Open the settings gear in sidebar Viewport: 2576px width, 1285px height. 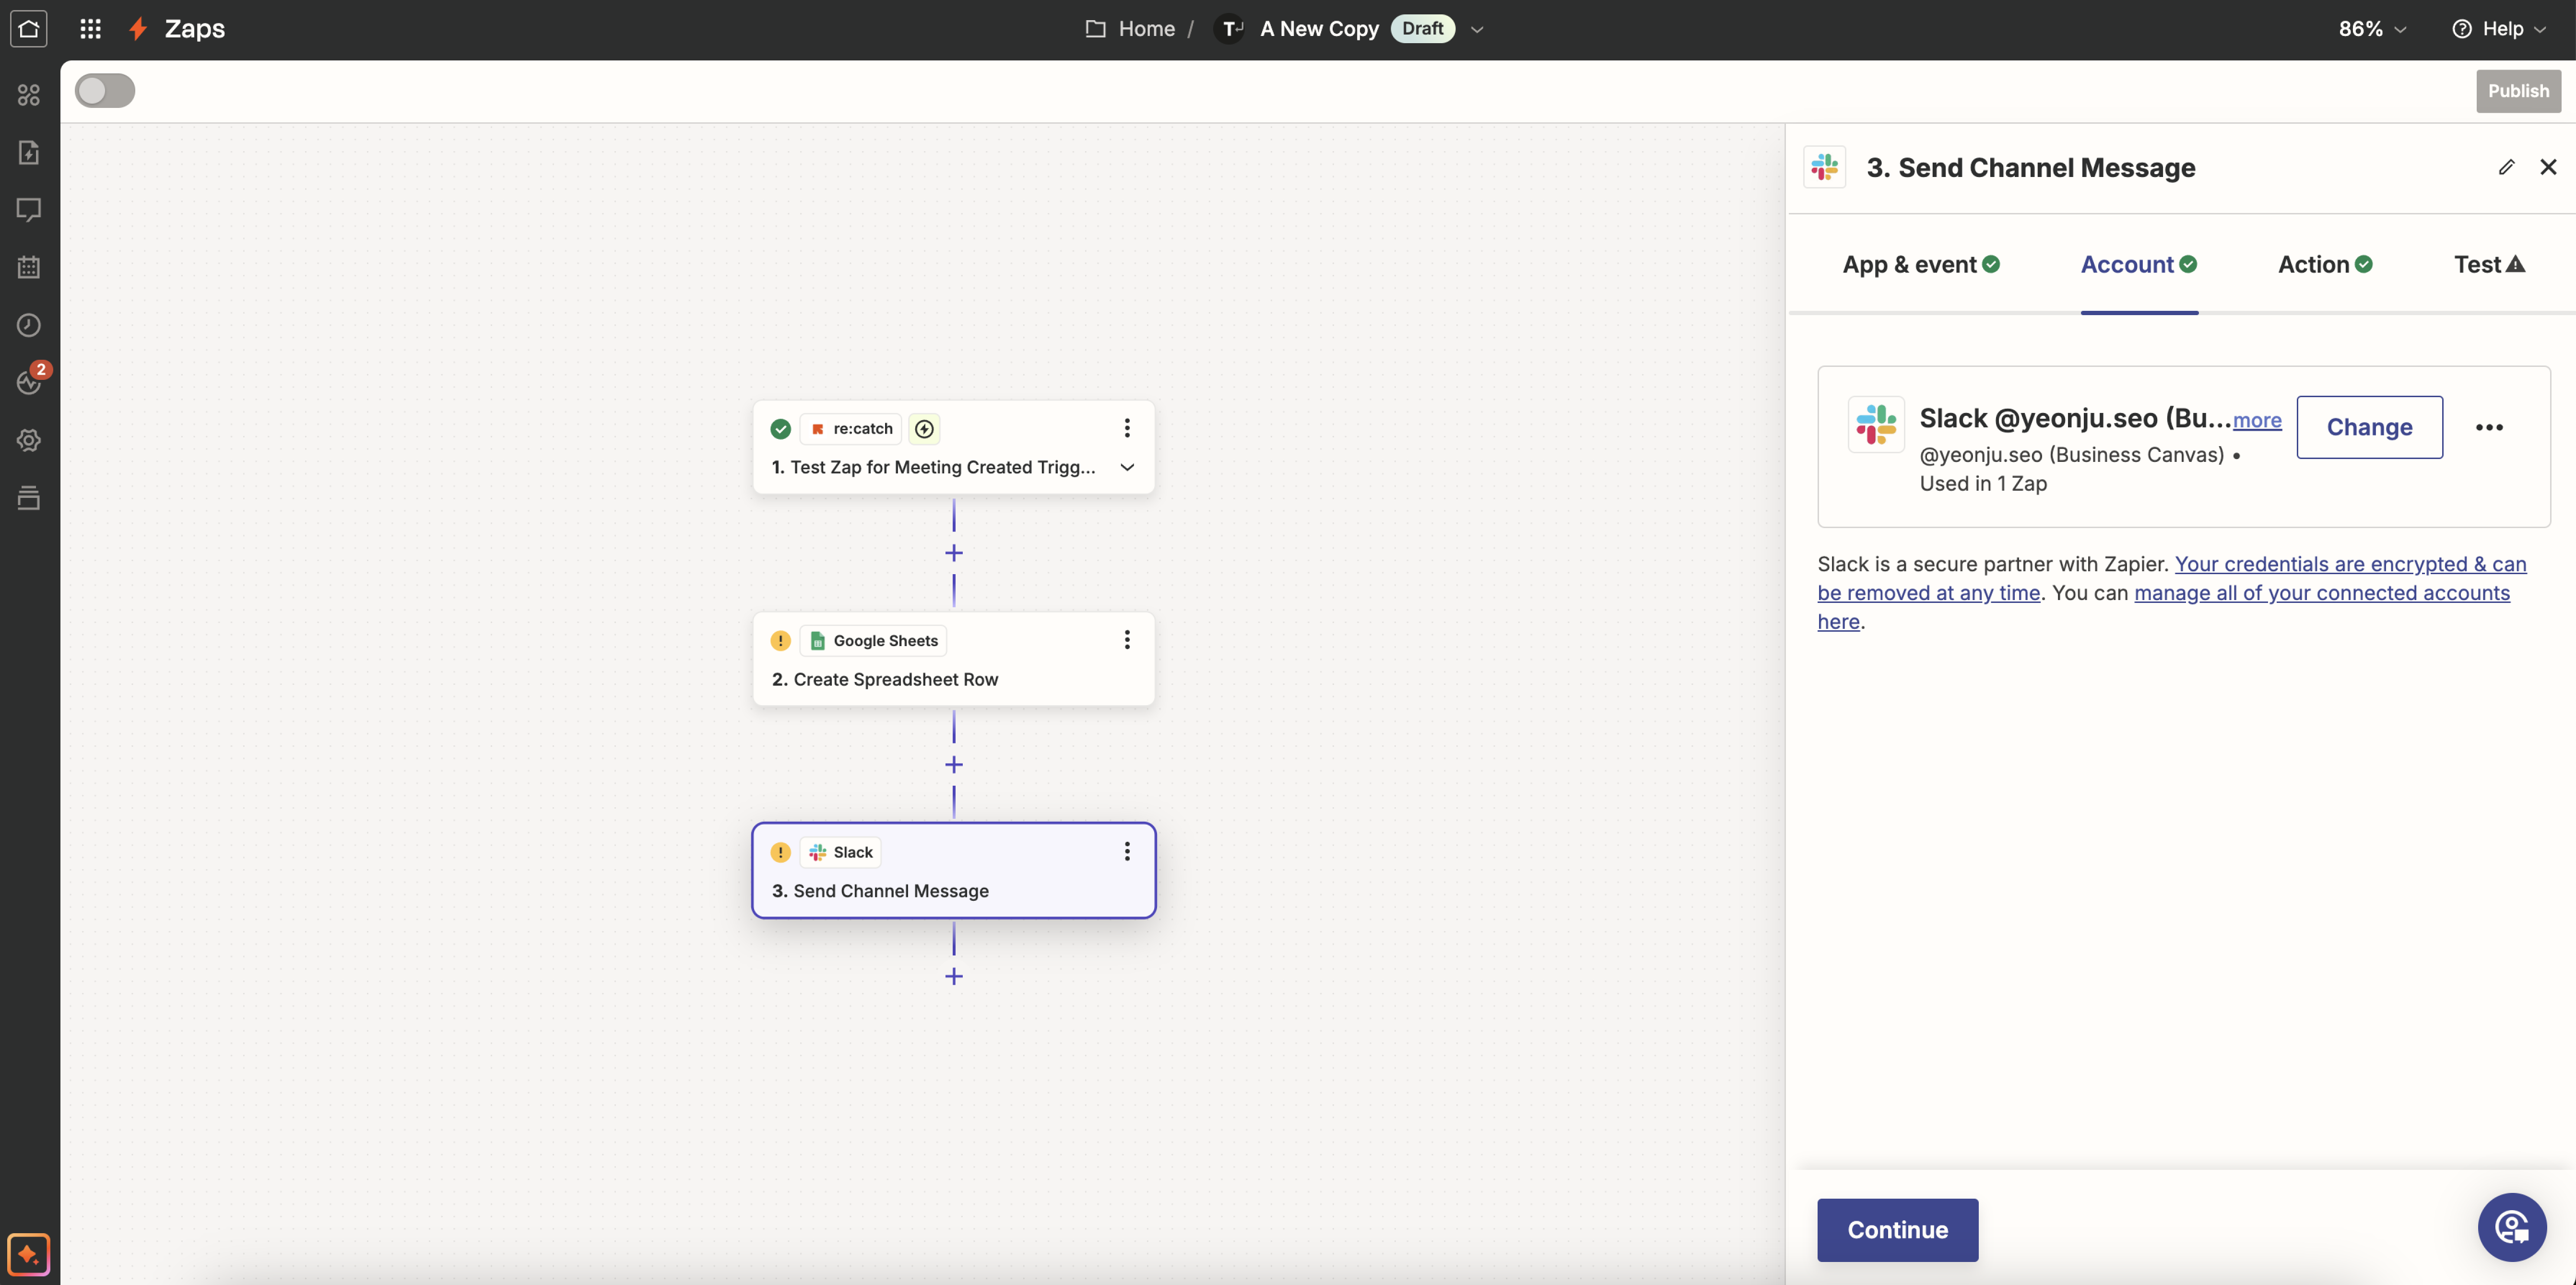click(29, 440)
